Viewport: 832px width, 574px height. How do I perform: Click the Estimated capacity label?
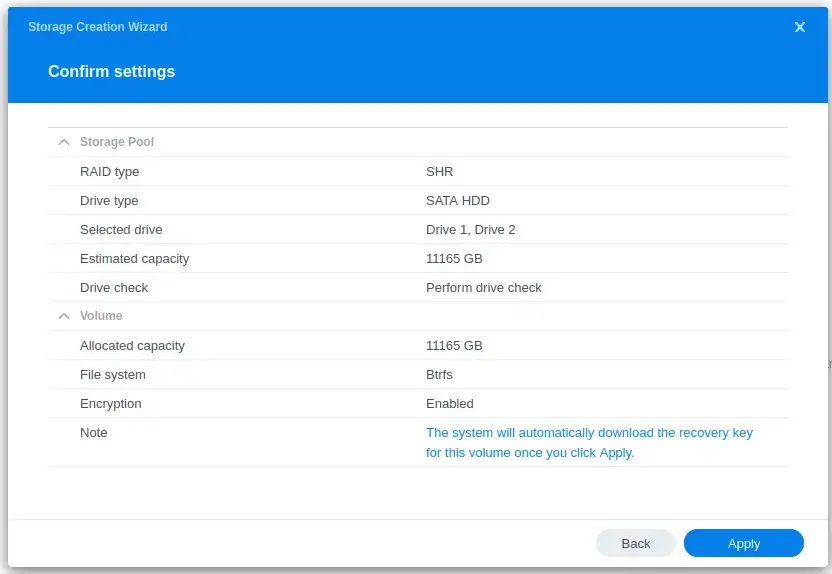[134, 259]
